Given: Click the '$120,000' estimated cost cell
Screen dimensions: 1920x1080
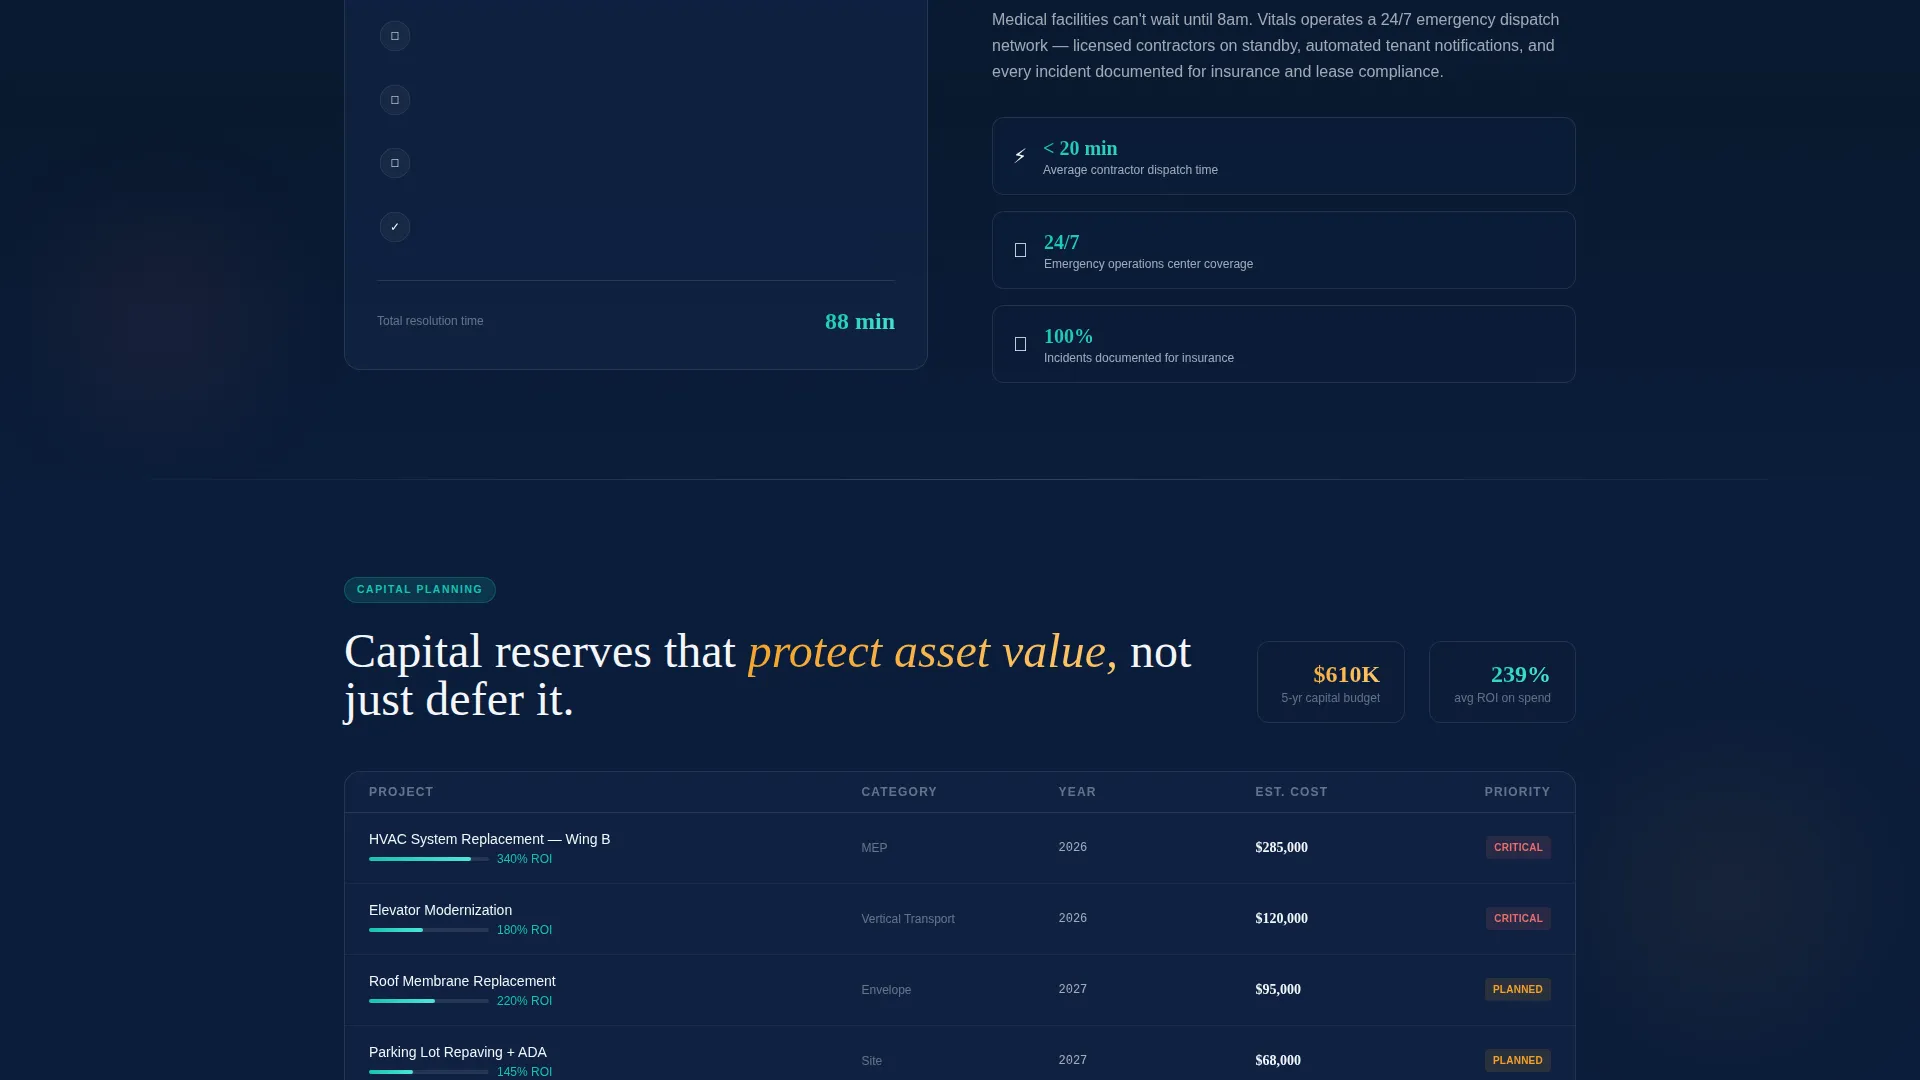Looking at the screenshot, I should (x=1281, y=919).
